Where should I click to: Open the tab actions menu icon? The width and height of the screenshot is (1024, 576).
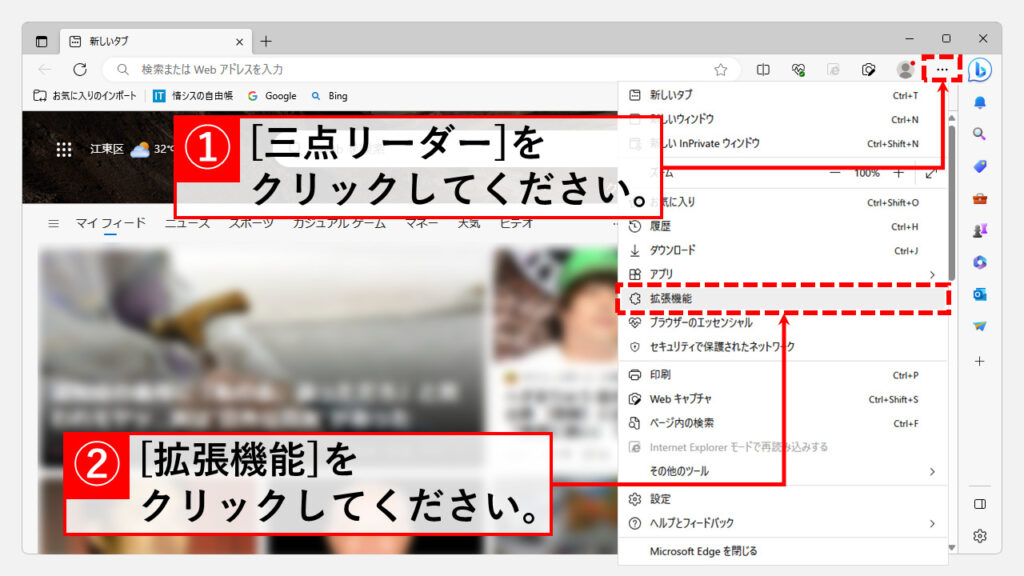click(x=42, y=42)
